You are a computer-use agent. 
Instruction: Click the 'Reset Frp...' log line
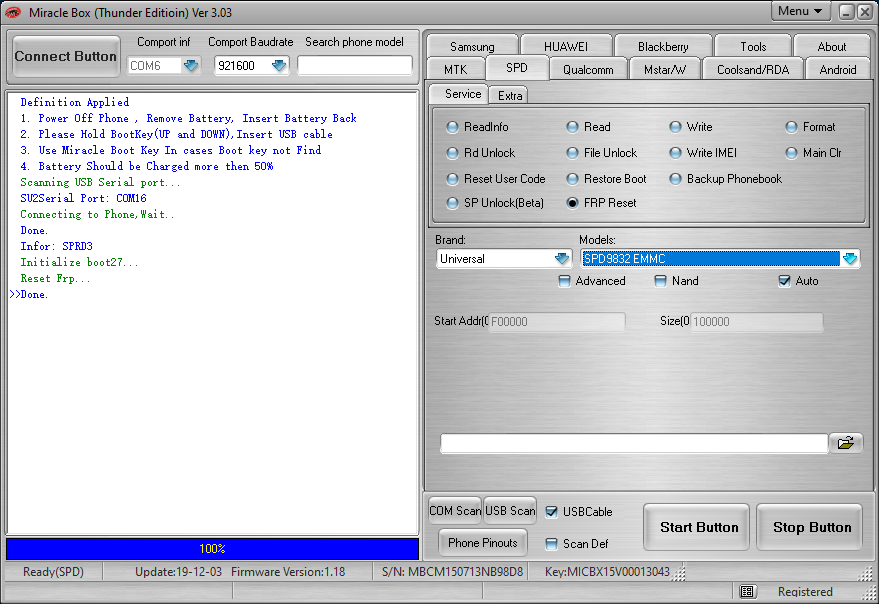55,278
